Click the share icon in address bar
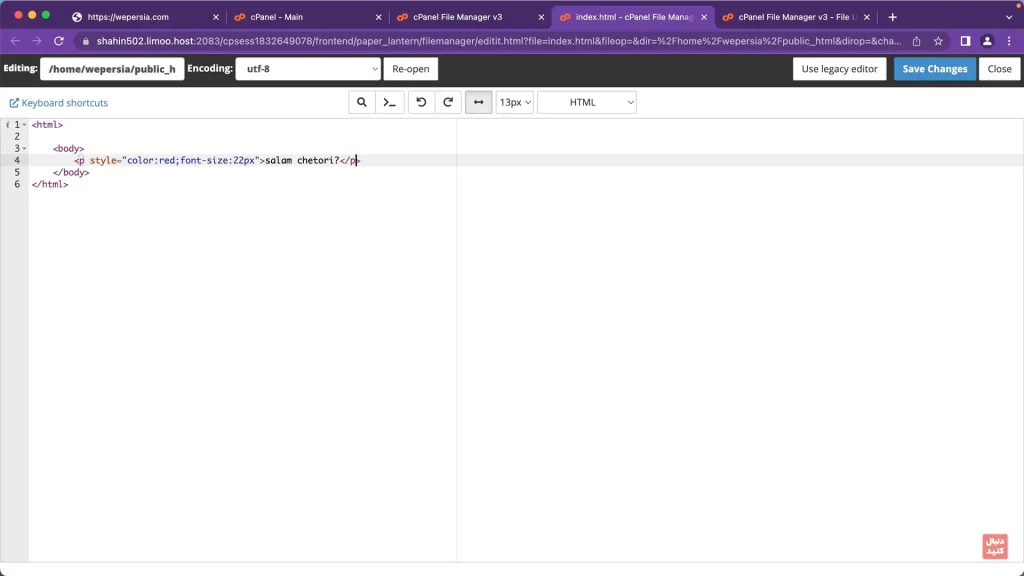The image size is (1024, 576). [916, 41]
